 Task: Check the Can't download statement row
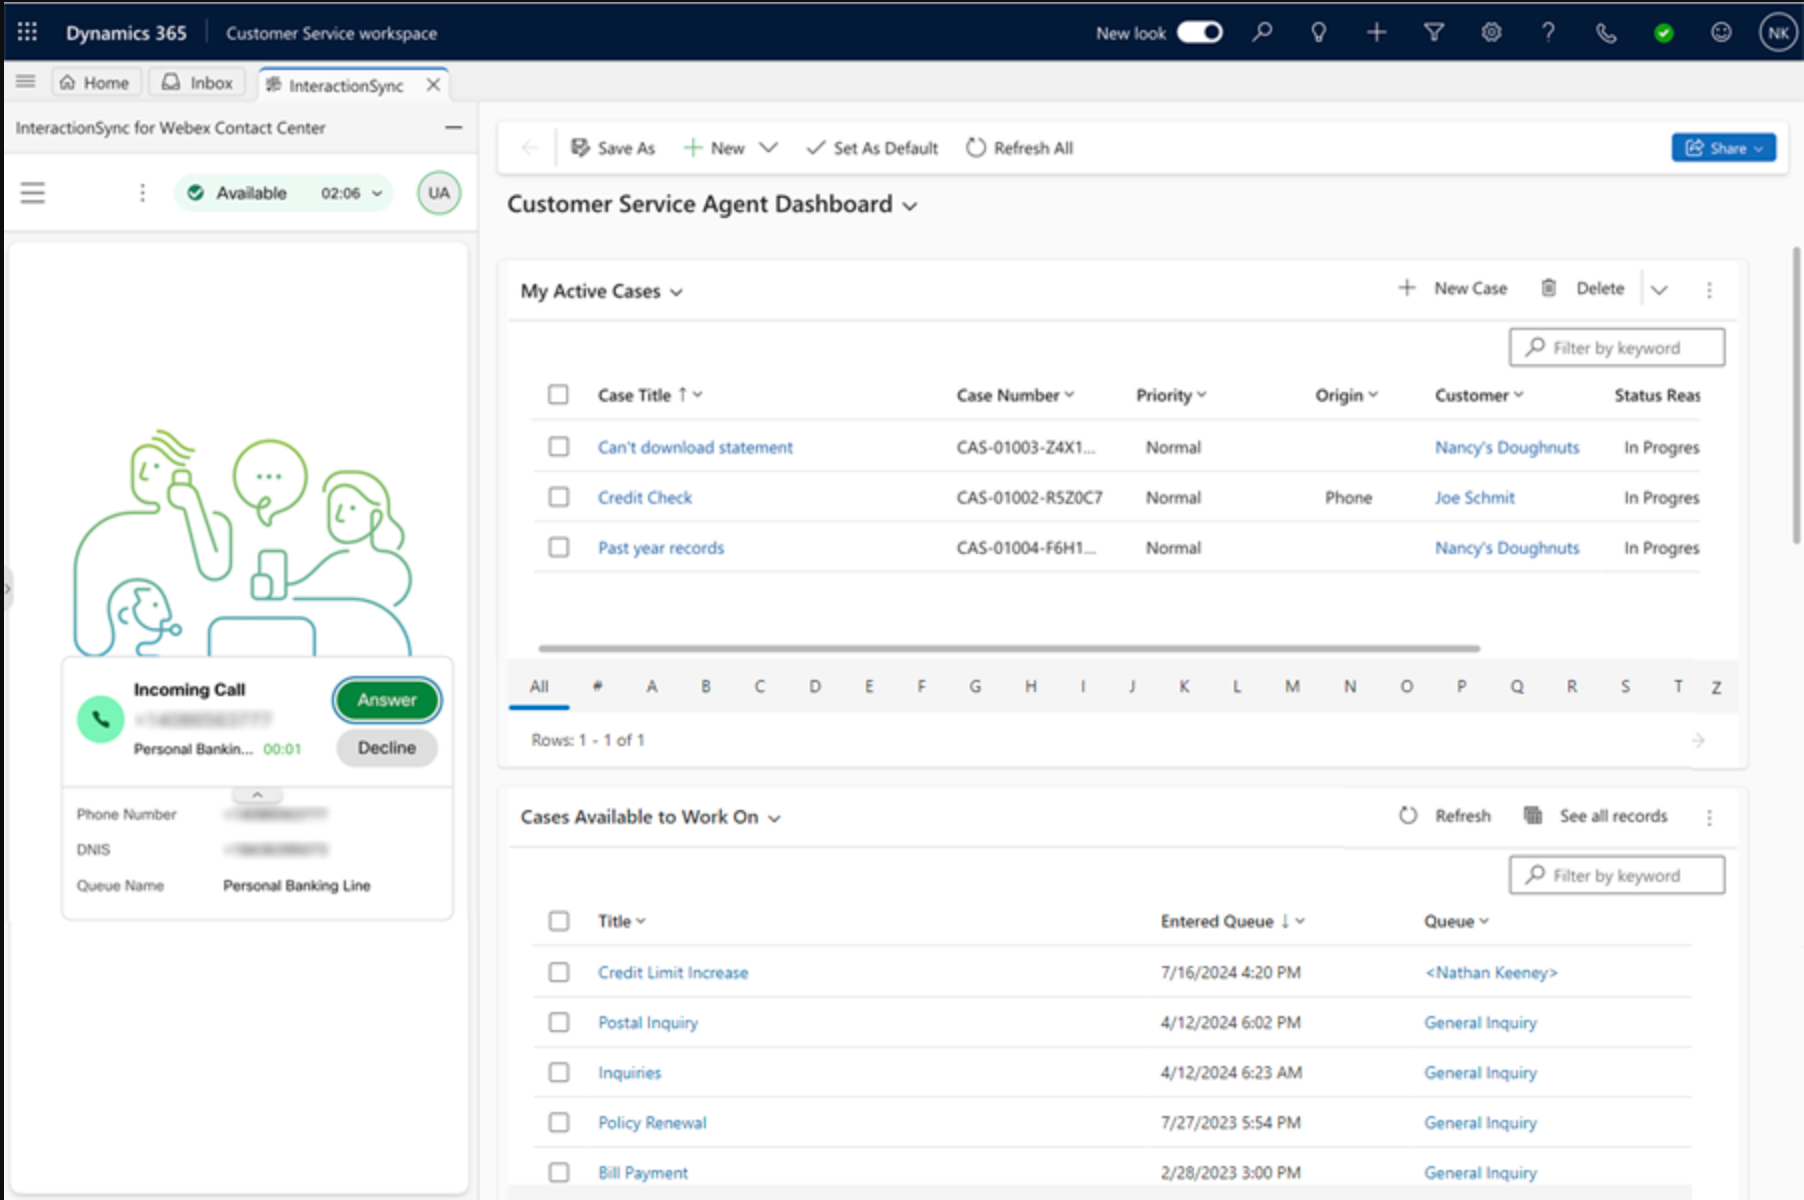click(x=558, y=446)
